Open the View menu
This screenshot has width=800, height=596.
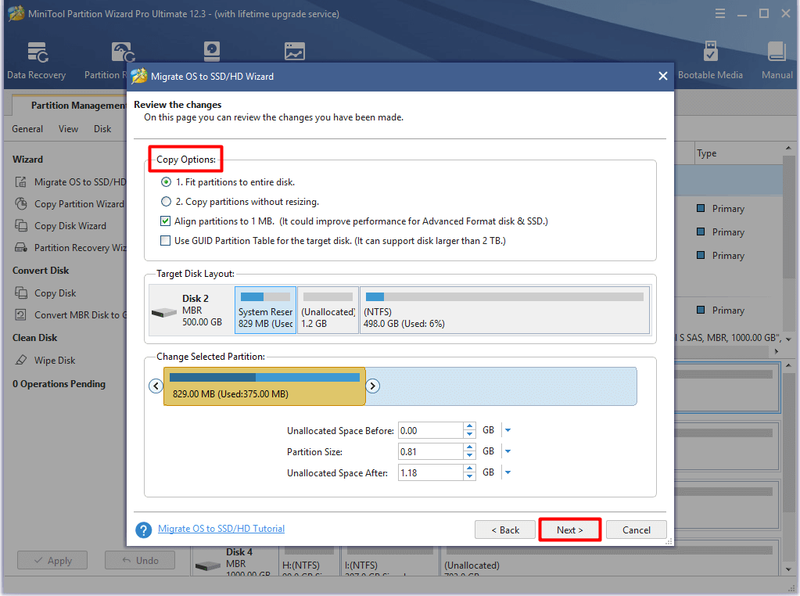coord(68,129)
